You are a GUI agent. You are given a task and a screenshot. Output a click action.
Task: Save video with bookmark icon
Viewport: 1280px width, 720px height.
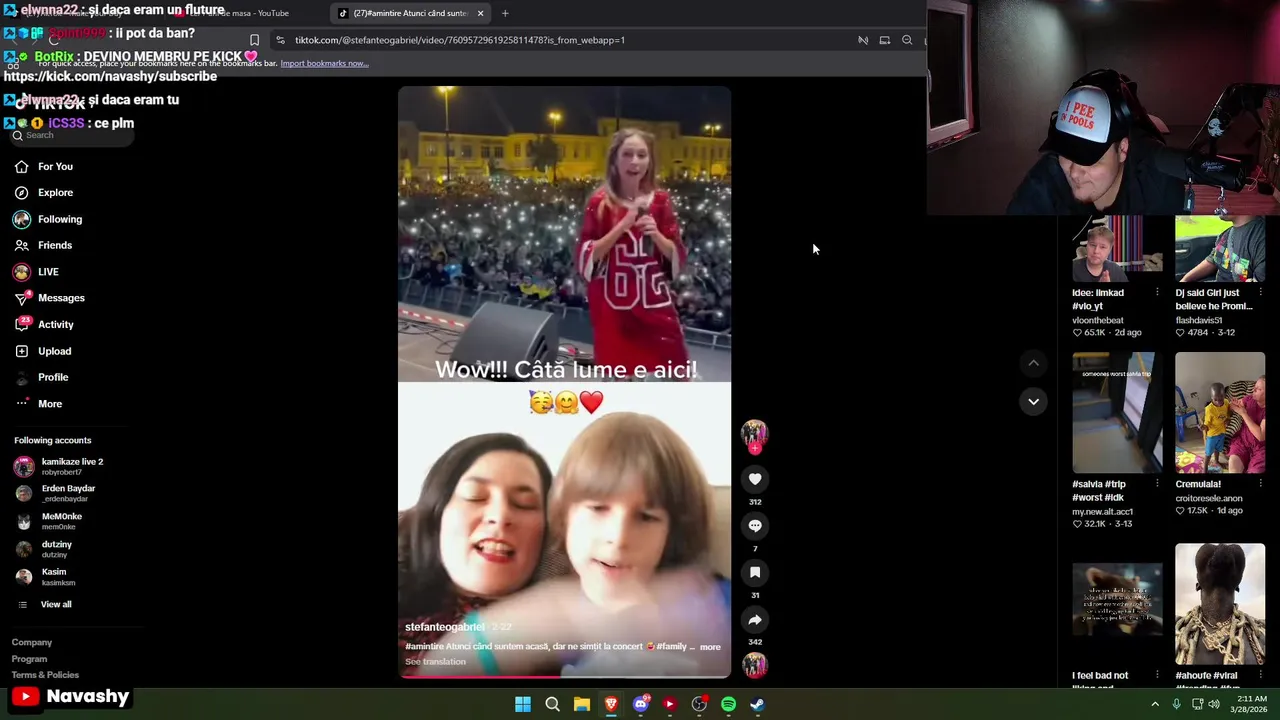click(755, 572)
